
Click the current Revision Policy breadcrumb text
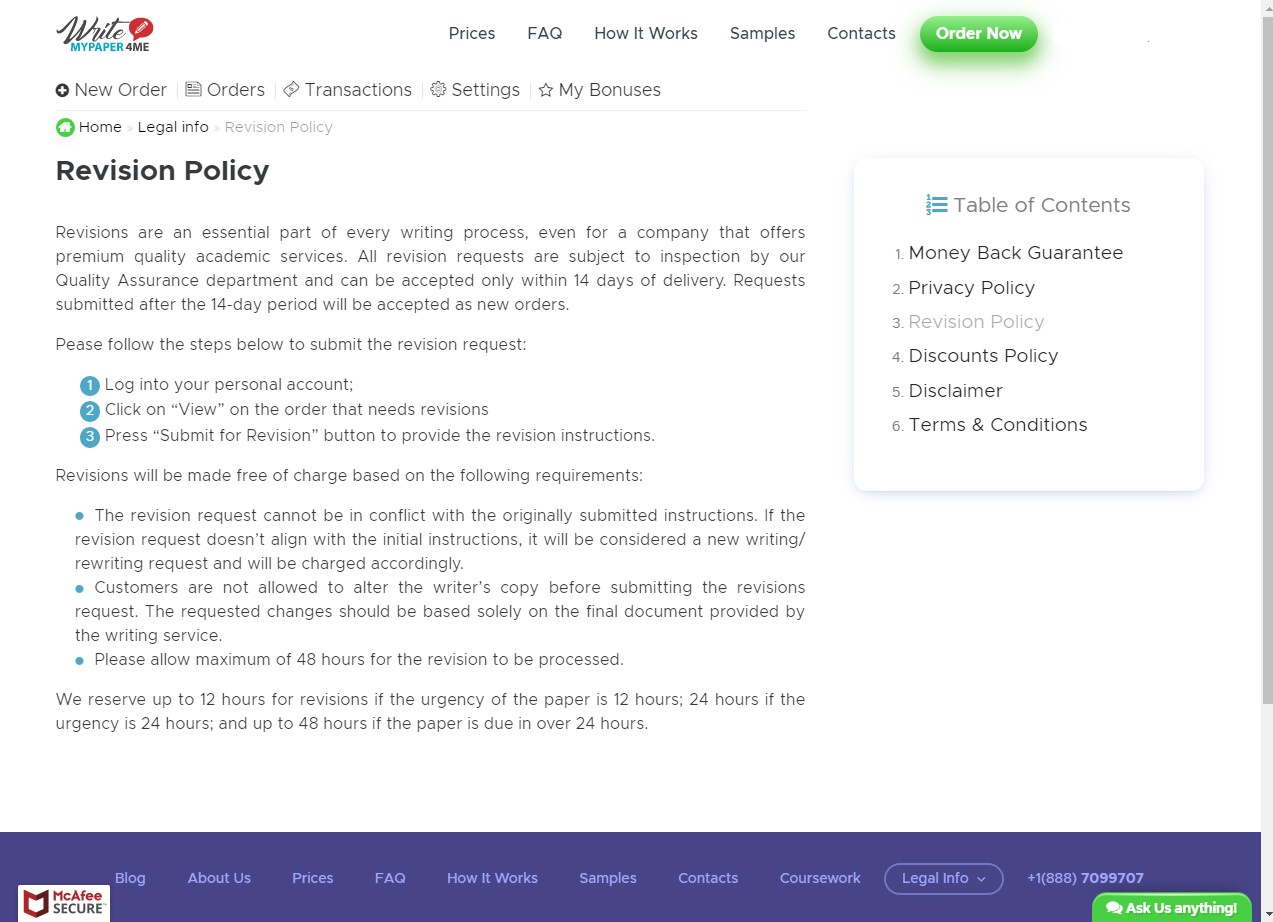tap(278, 127)
